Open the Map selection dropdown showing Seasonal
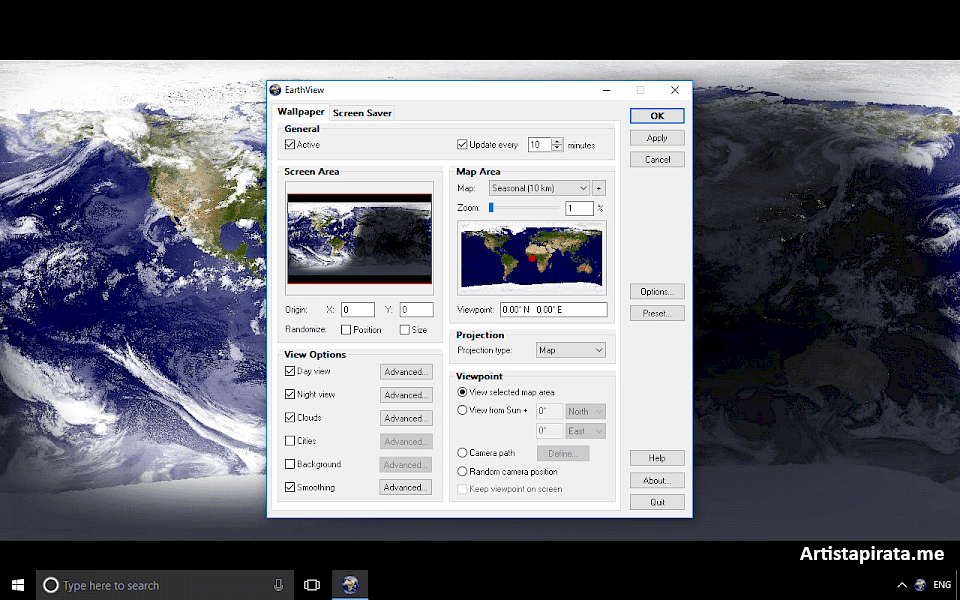 pyautogui.click(x=540, y=187)
